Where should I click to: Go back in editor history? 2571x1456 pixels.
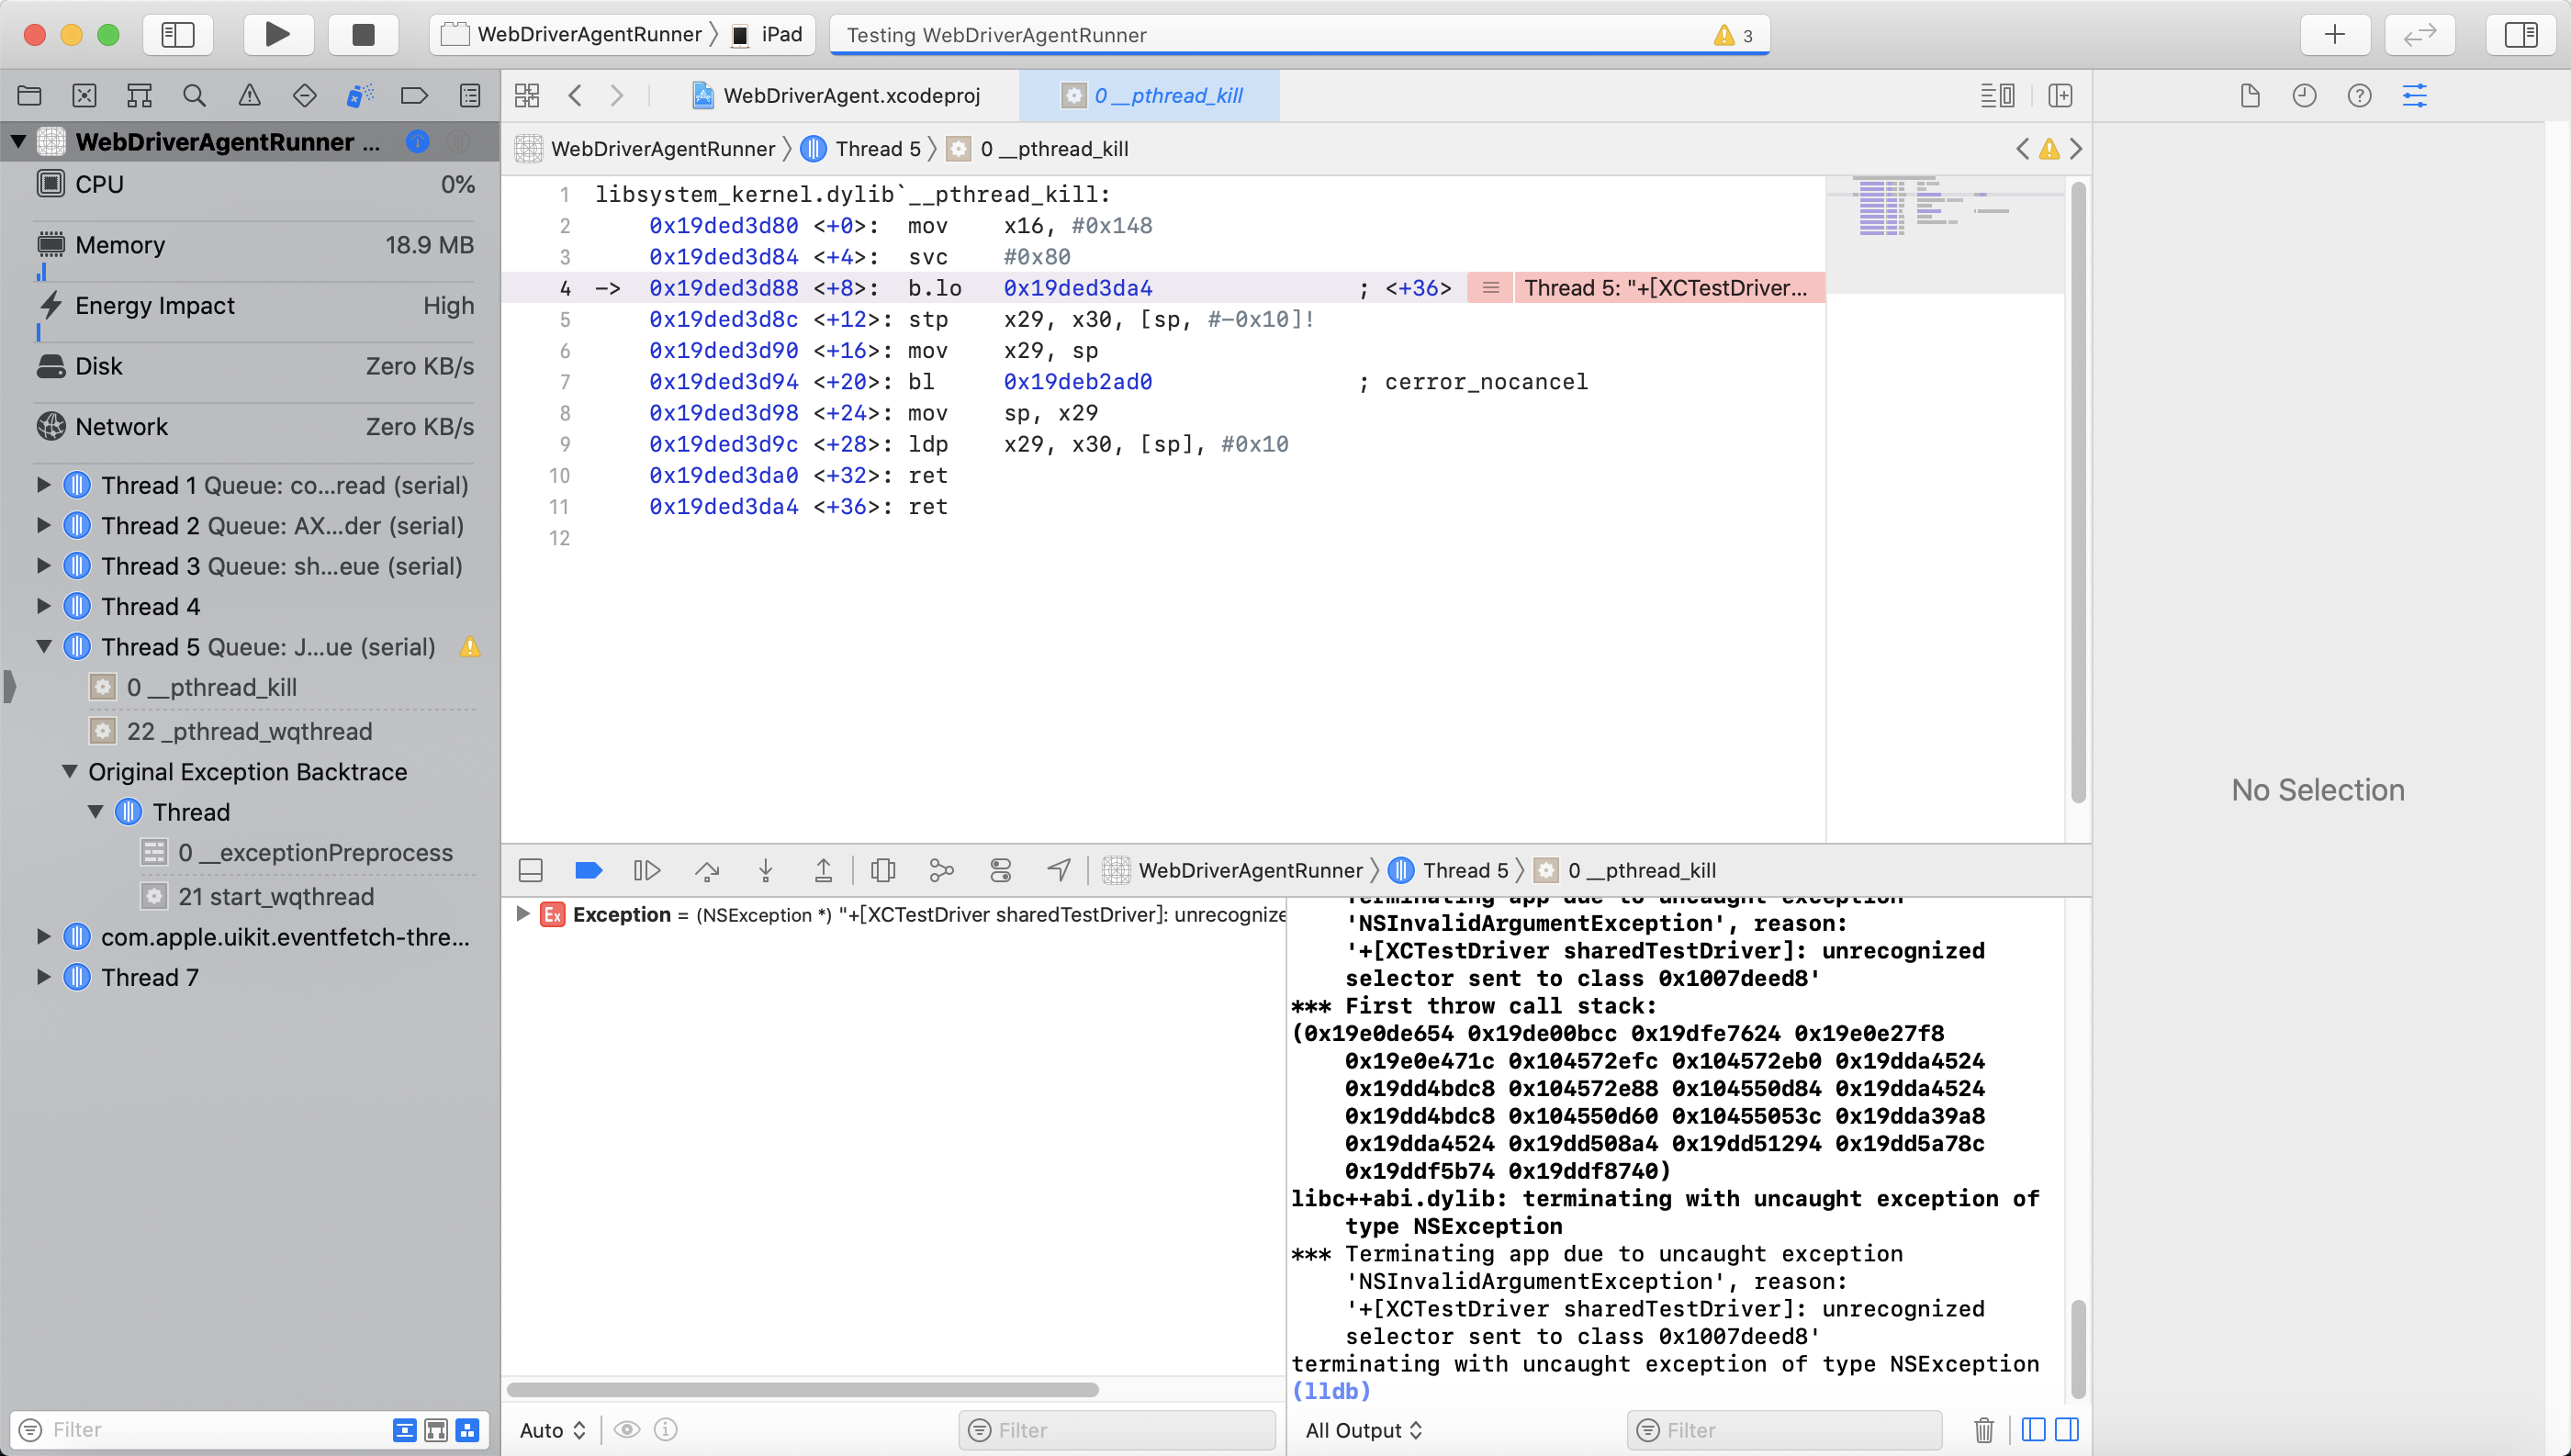tap(575, 96)
